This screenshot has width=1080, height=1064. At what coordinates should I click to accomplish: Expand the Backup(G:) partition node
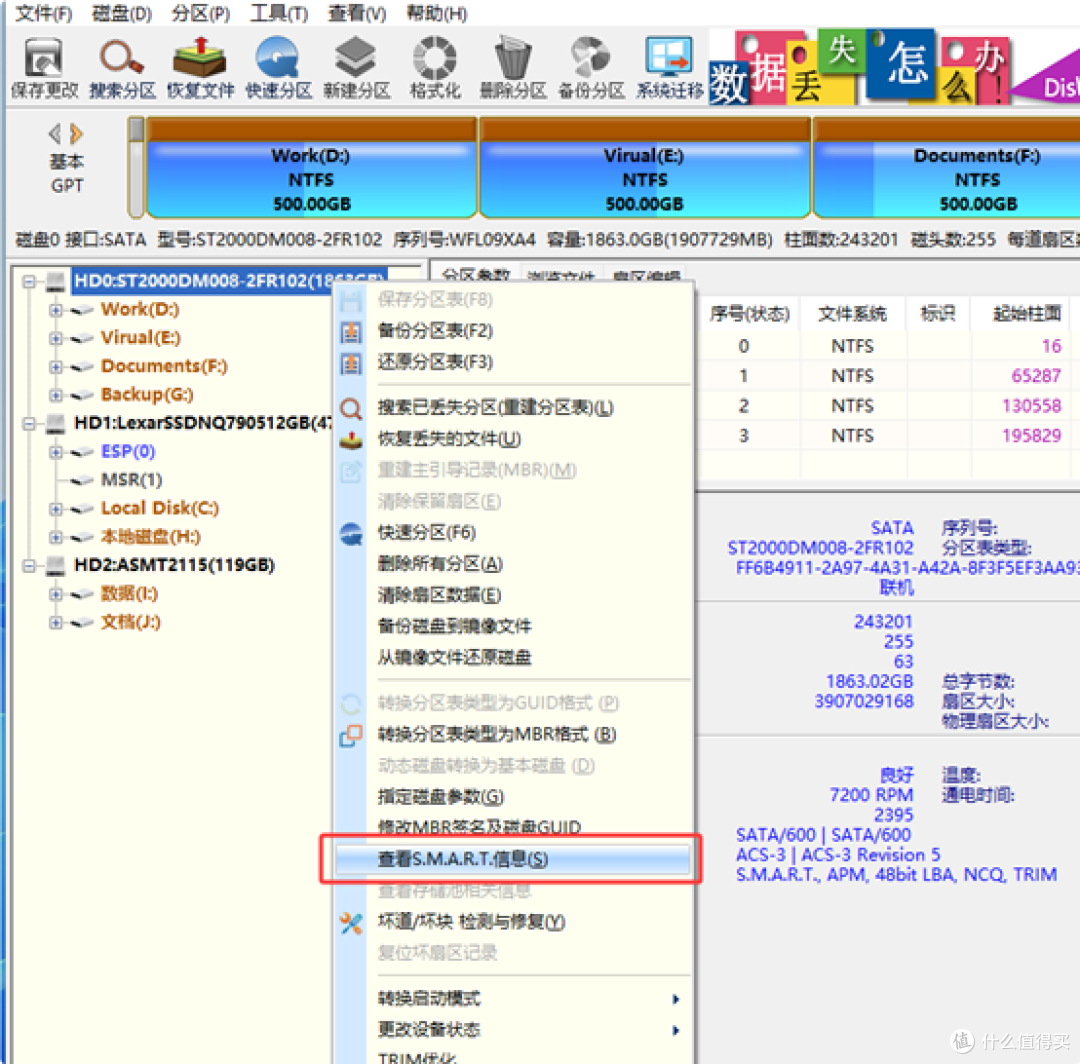[56, 395]
